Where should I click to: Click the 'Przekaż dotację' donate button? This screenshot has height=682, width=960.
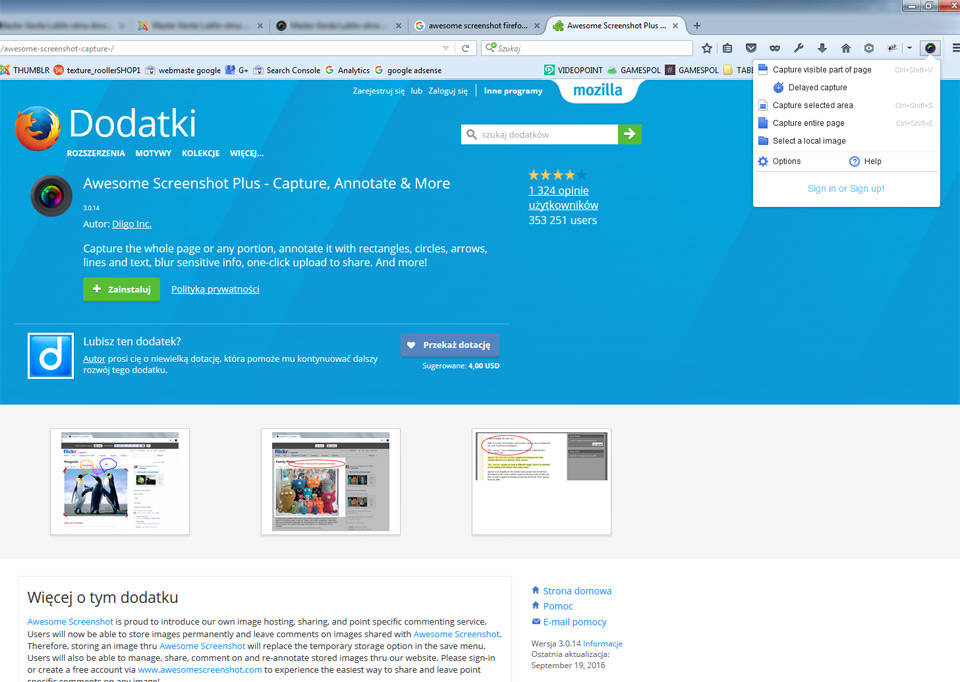pos(450,345)
